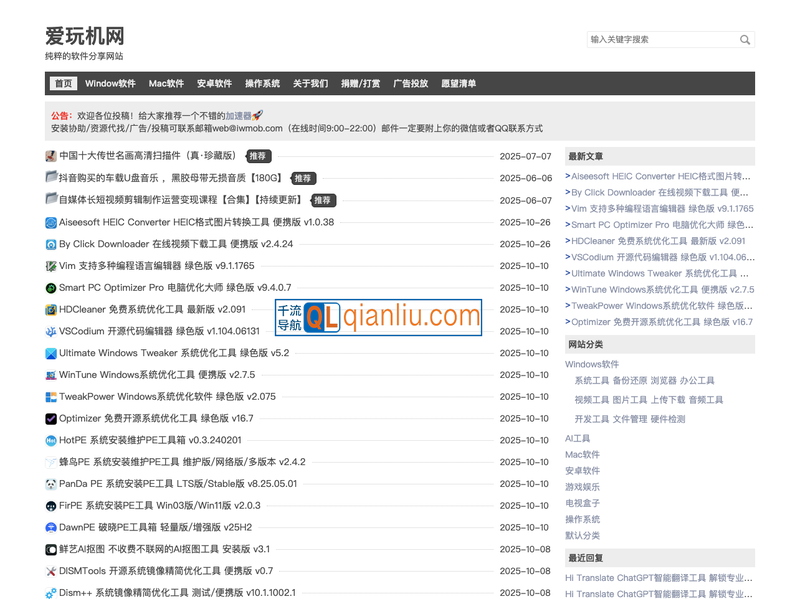Click the Smart PC Optimizer icon
This screenshot has height=599, width=800.
(51, 288)
